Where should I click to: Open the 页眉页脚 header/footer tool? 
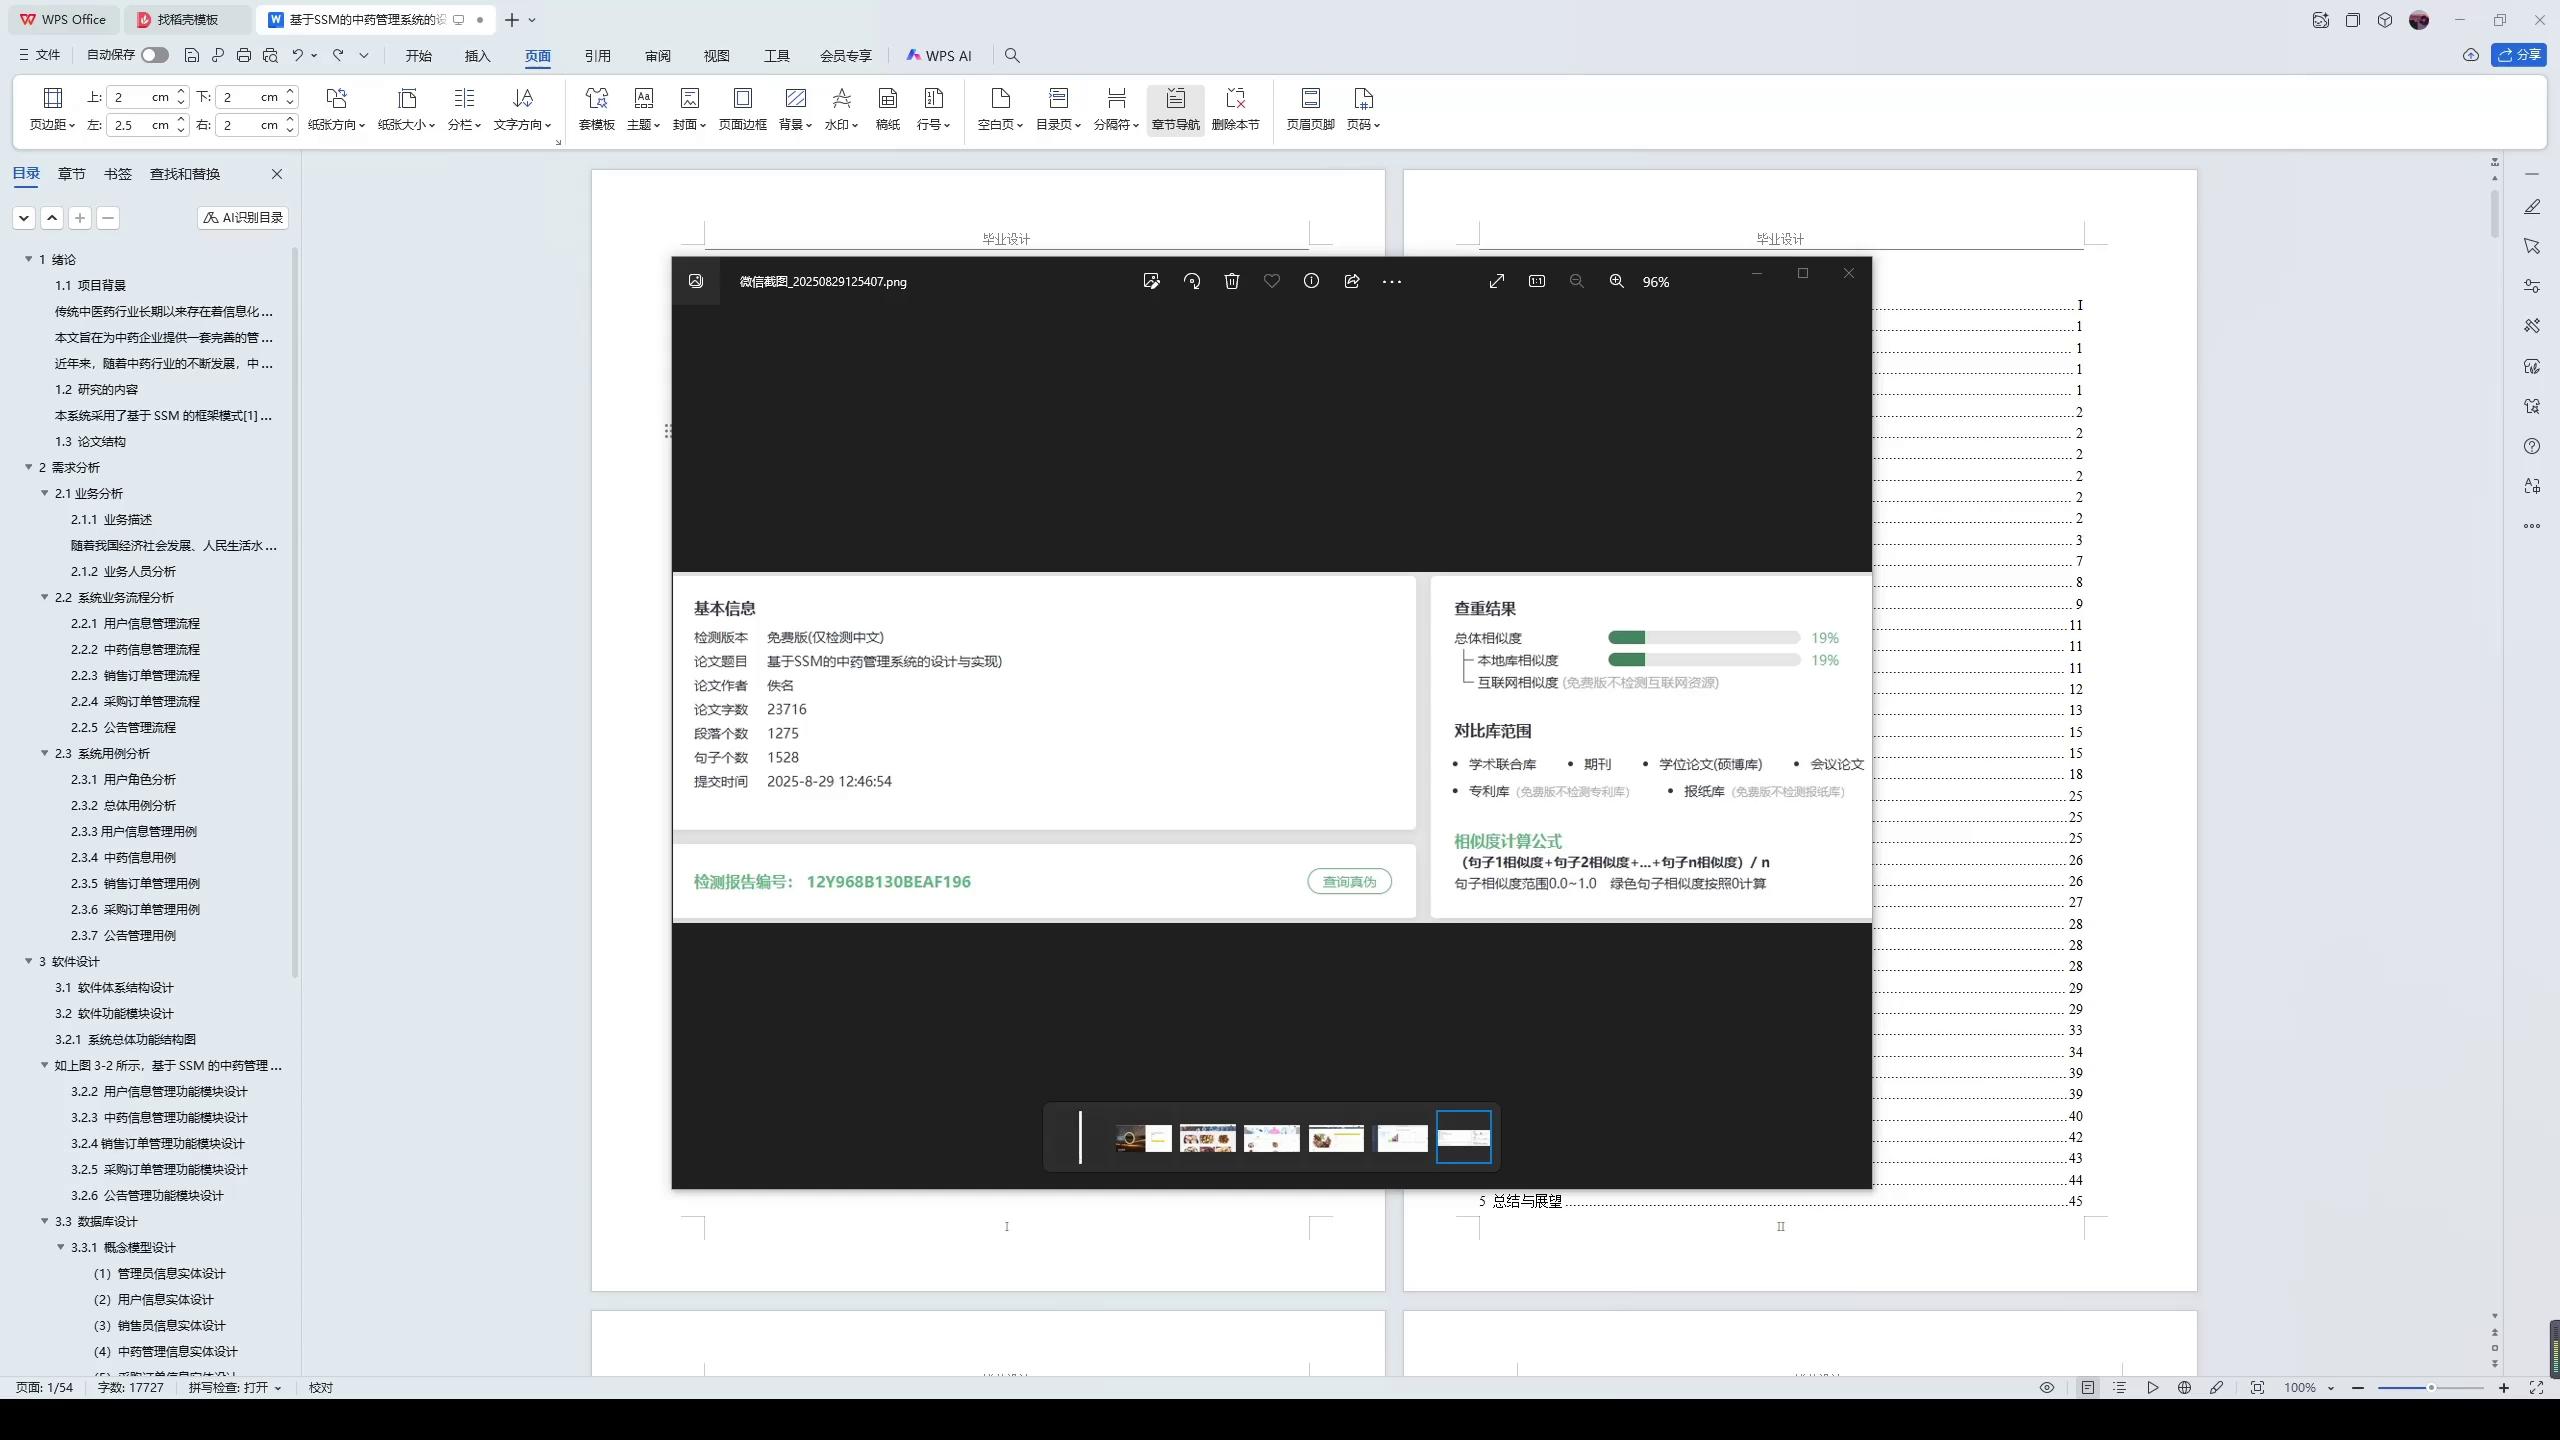click(1308, 110)
